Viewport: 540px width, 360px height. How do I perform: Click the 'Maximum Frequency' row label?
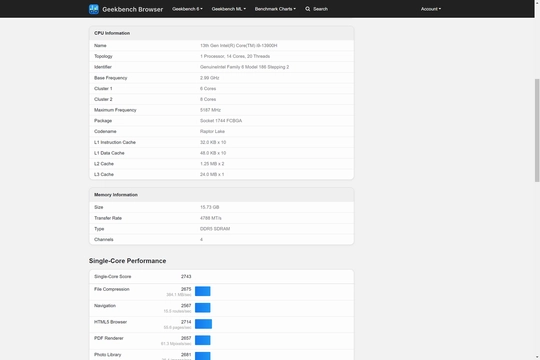click(x=115, y=110)
